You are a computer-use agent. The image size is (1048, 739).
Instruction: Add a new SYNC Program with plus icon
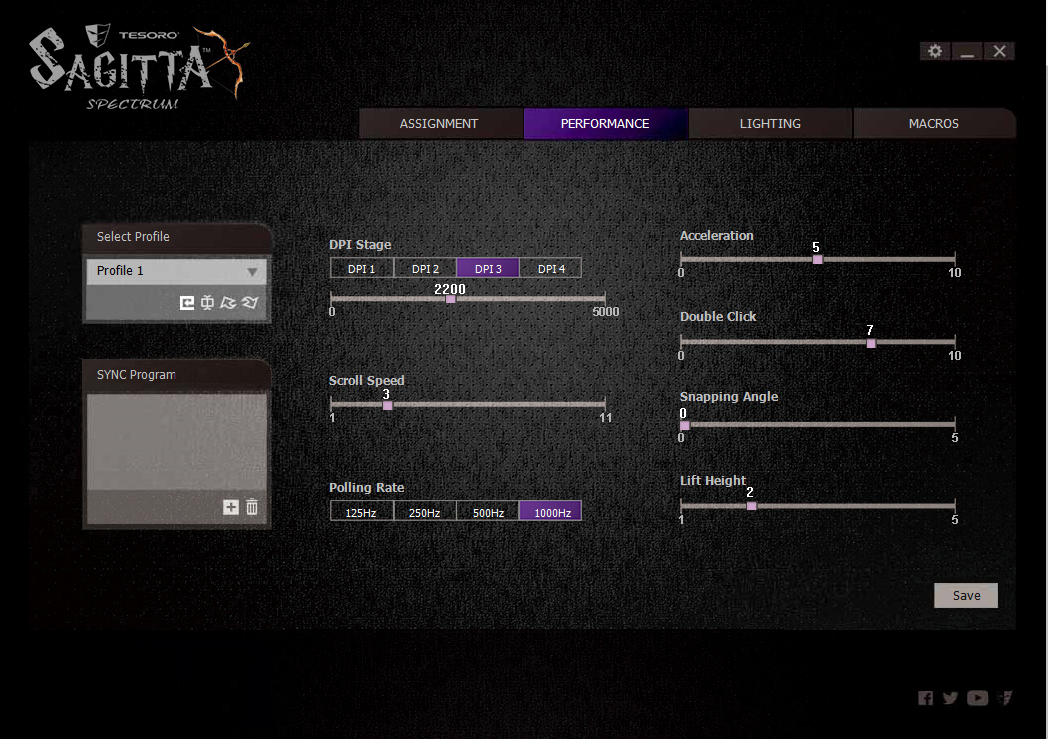230,507
